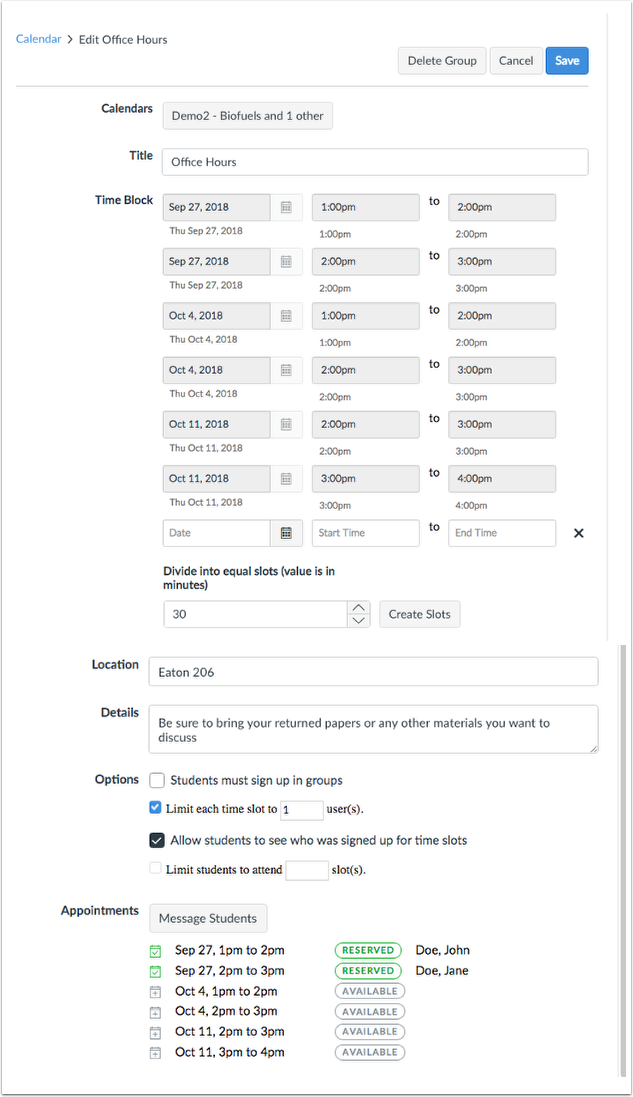Click the empty Date input field
The image size is (633, 1097).
coord(217,533)
